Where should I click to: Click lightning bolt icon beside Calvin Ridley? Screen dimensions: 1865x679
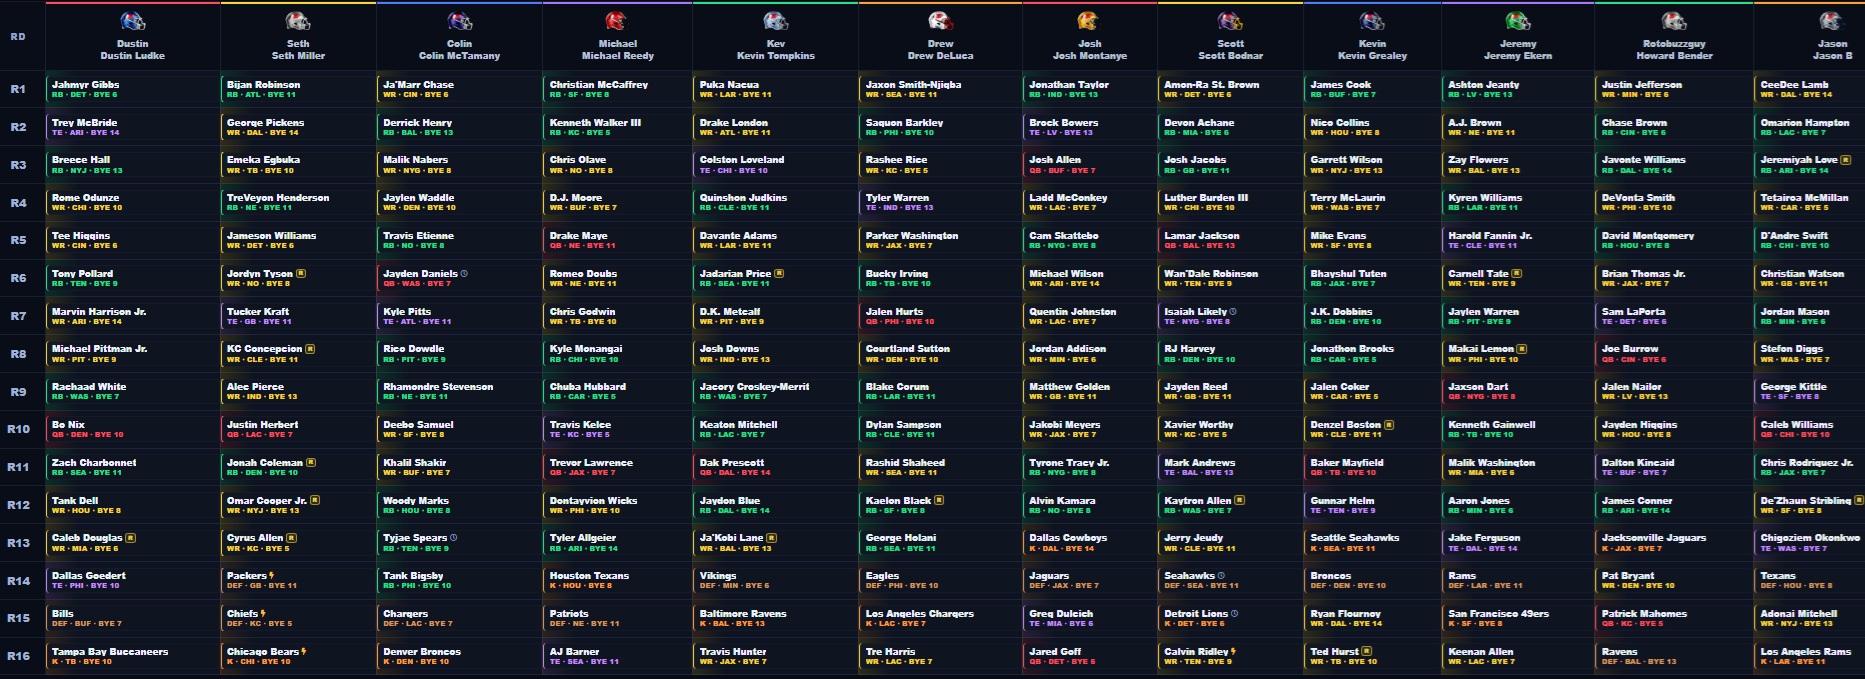coord(1233,652)
